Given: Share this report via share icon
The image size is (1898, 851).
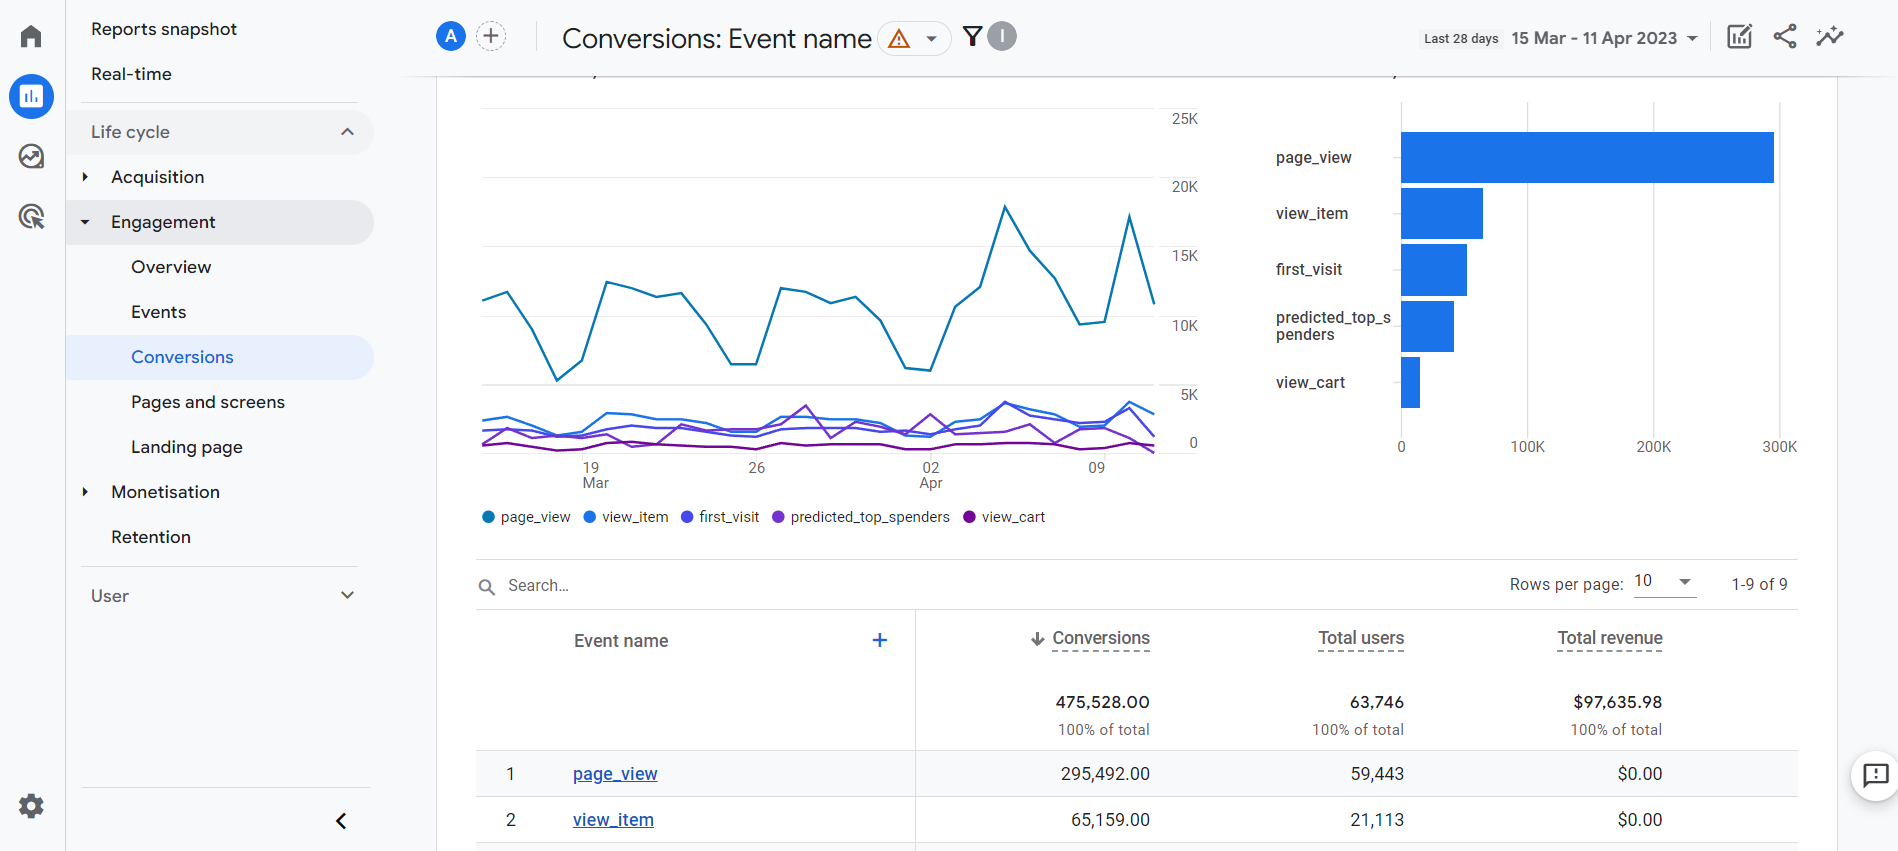Looking at the screenshot, I should [1785, 37].
